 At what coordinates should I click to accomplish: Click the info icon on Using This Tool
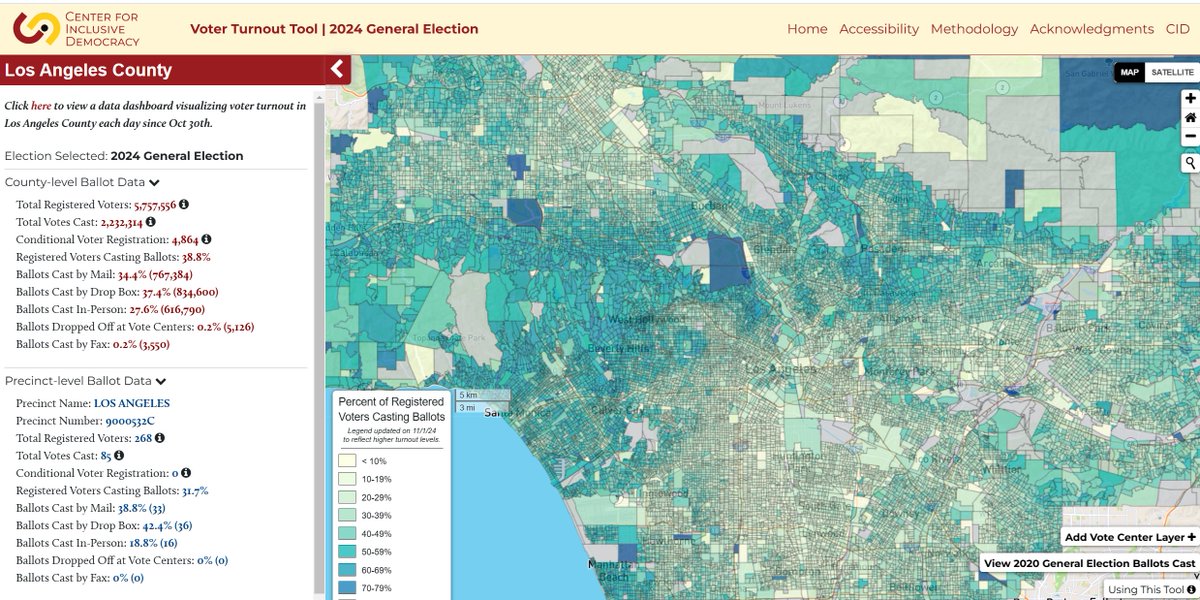[1190, 589]
